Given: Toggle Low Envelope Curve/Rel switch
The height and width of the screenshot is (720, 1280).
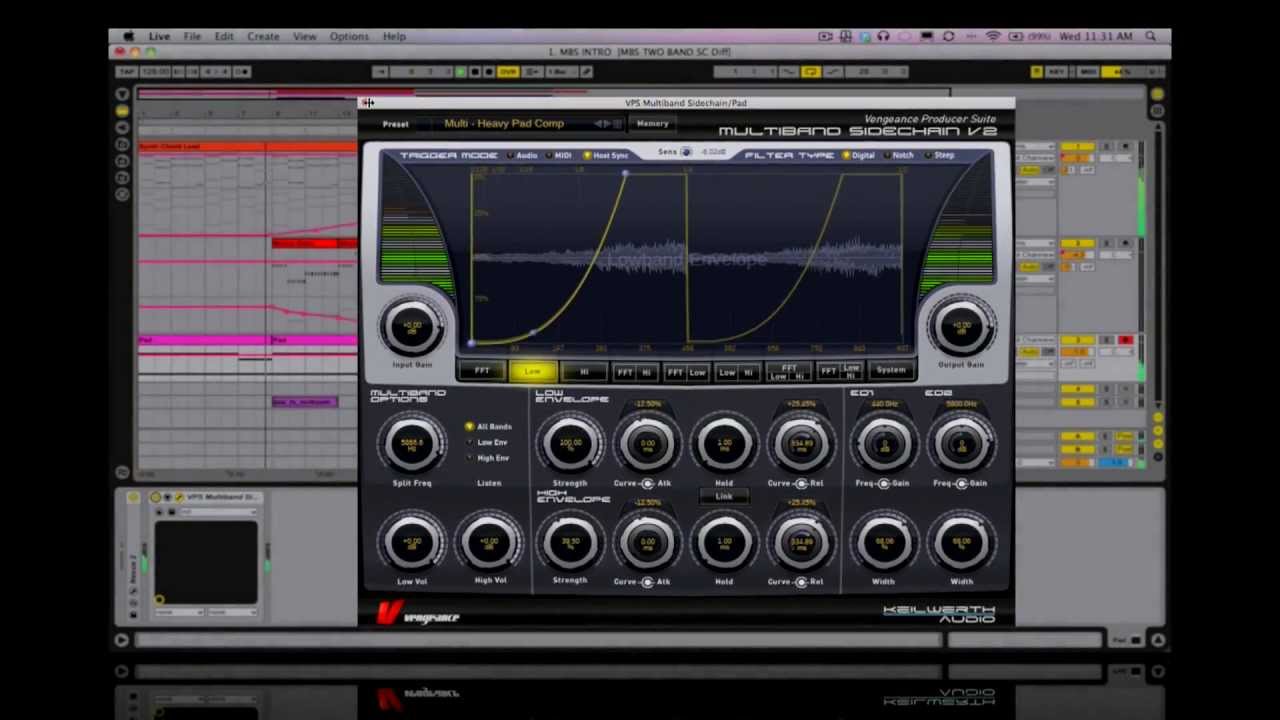Looking at the screenshot, I should point(801,484).
